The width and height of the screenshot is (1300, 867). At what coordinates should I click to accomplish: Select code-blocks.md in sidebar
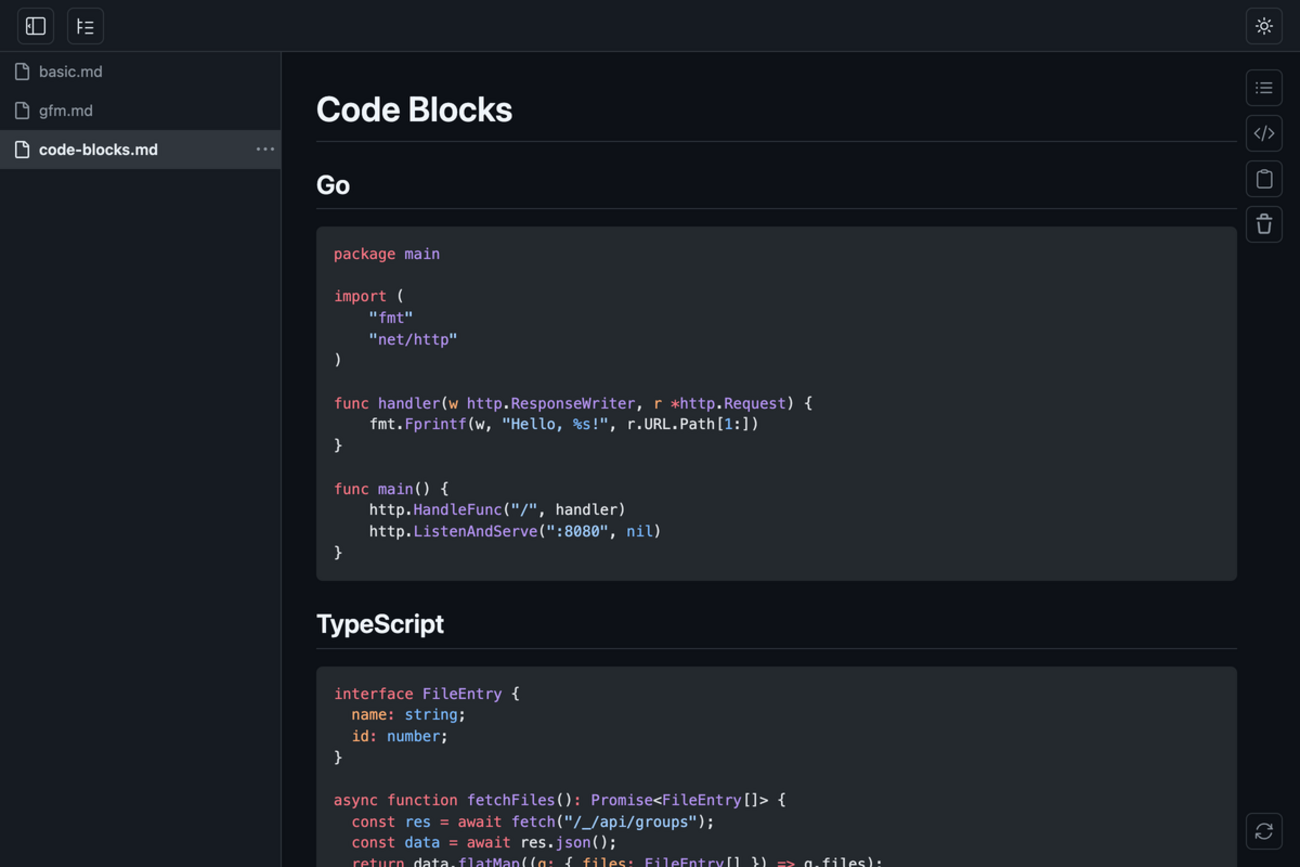tap(140, 149)
